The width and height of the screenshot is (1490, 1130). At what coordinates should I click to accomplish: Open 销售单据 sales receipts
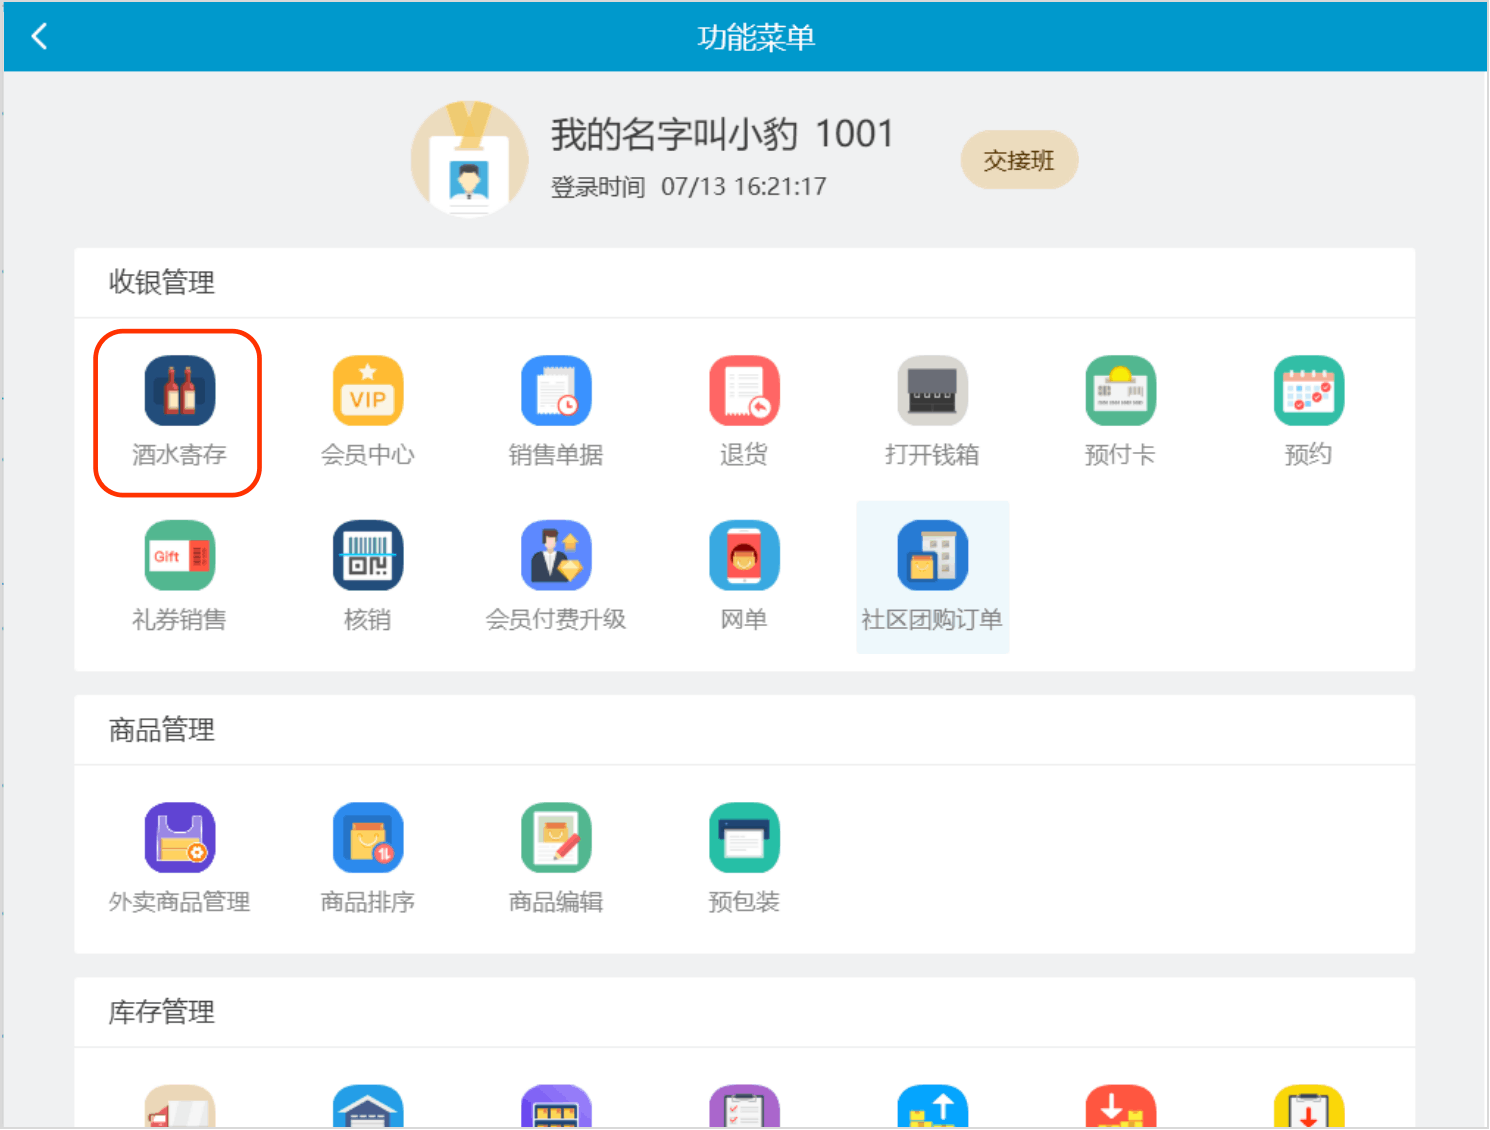pyautogui.click(x=556, y=391)
